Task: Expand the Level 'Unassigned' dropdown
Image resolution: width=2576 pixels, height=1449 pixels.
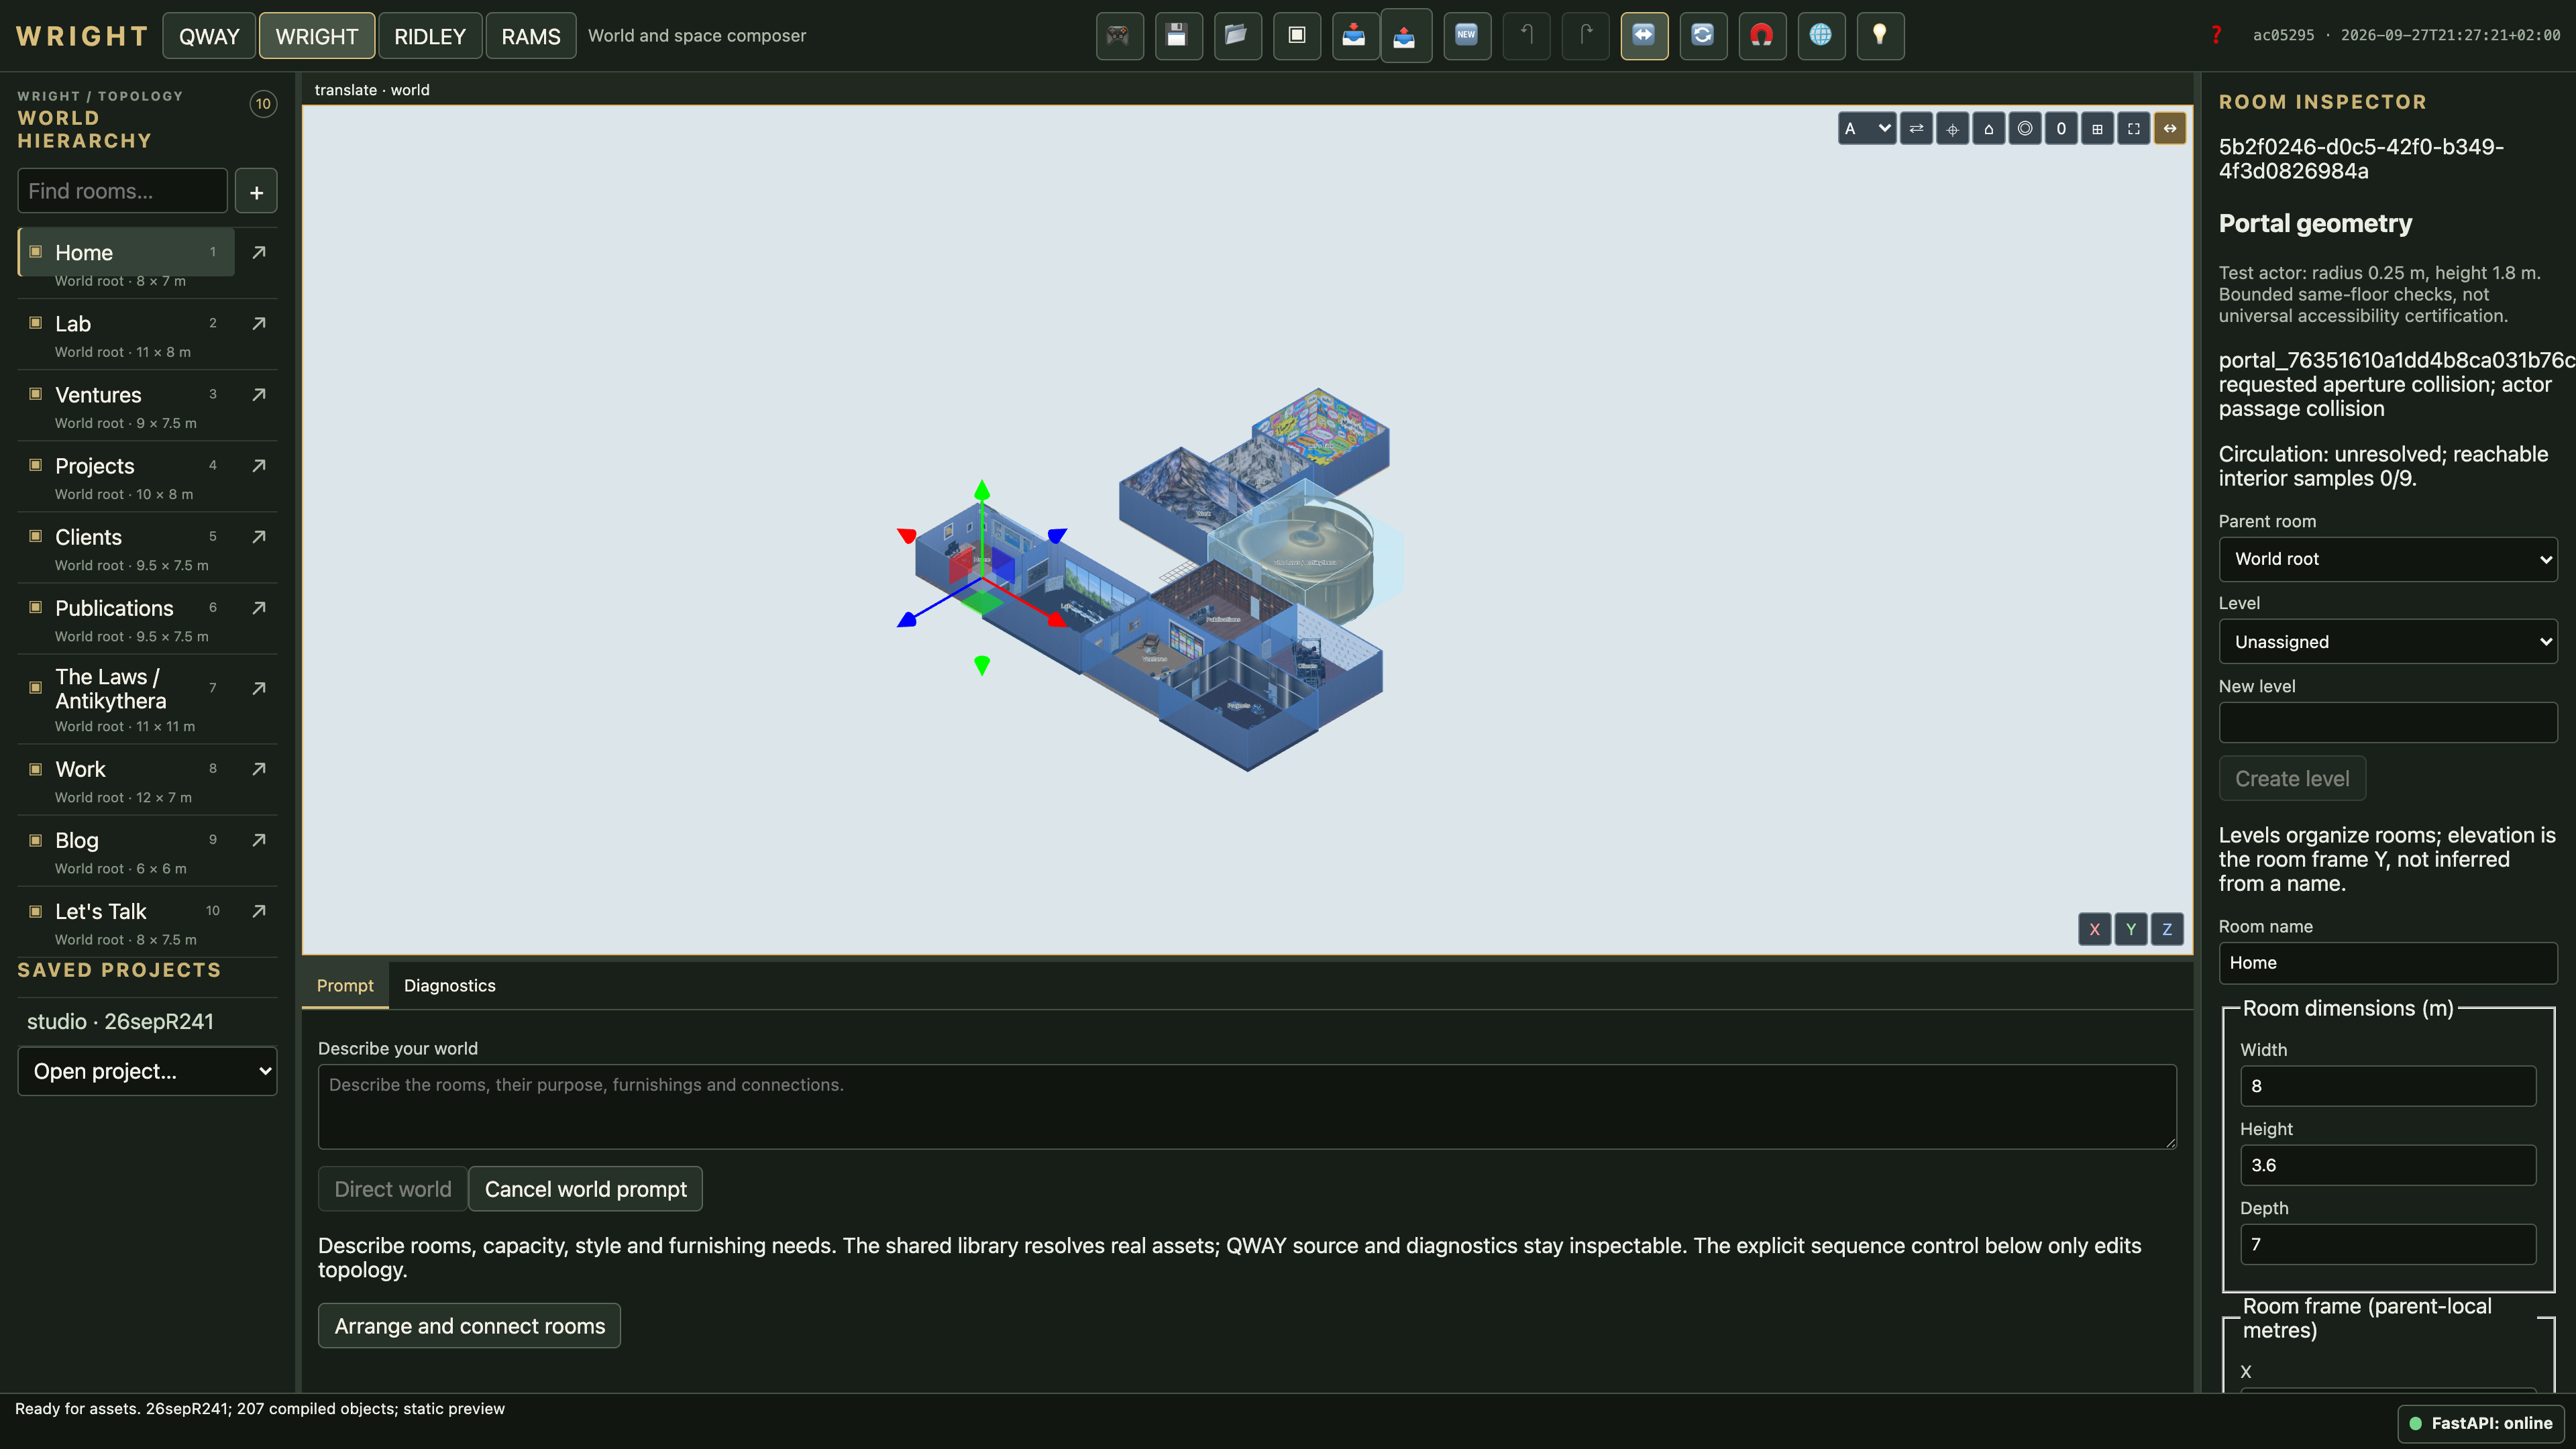Action: pos(2388,641)
